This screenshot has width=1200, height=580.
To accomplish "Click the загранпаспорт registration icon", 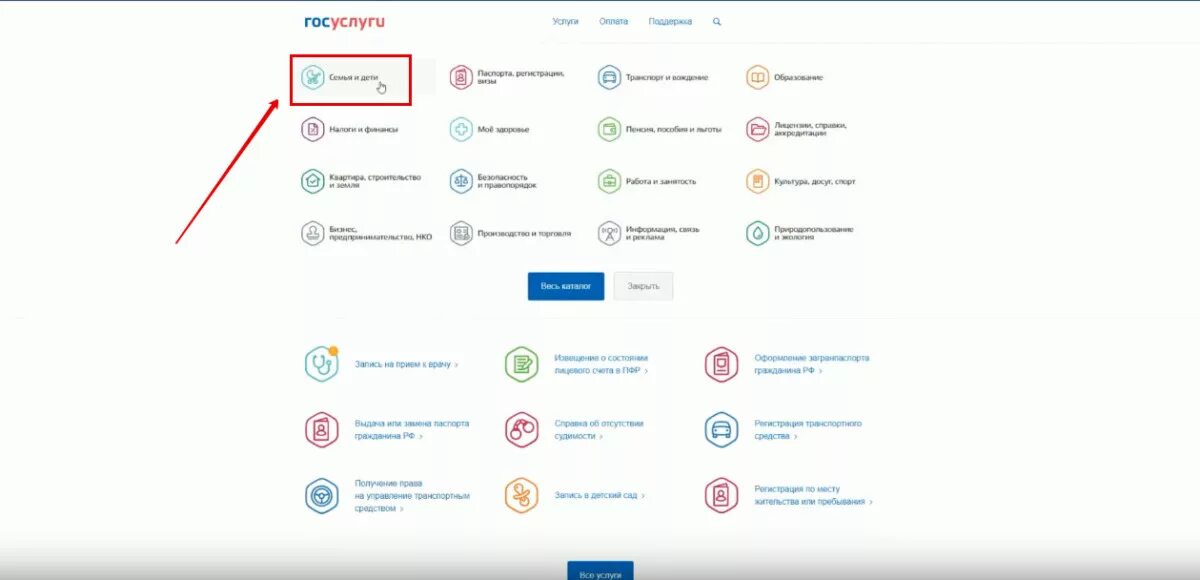I will 721,364.
